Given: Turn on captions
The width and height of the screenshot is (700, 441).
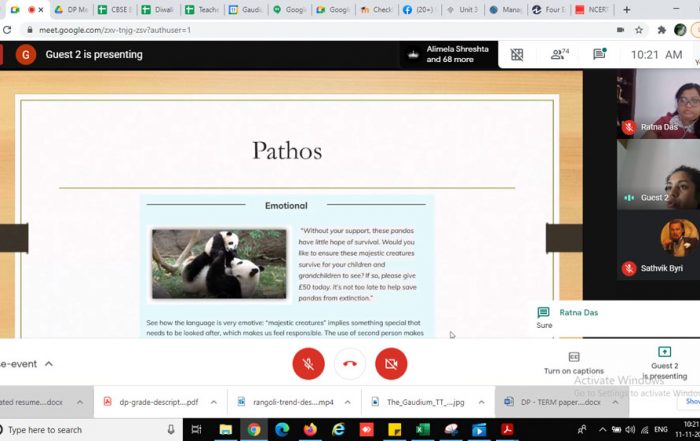Looking at the screenshot, I should (574, 363).
